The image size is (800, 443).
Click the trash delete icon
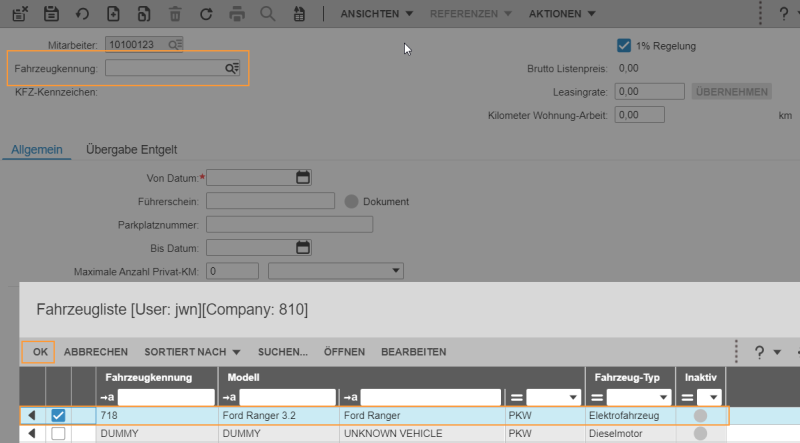[175, 14]
